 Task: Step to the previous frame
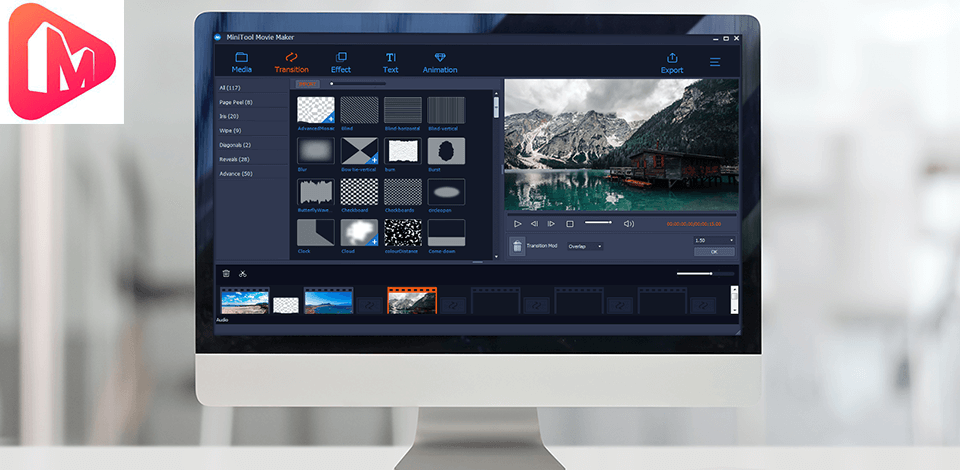point(534,224)
